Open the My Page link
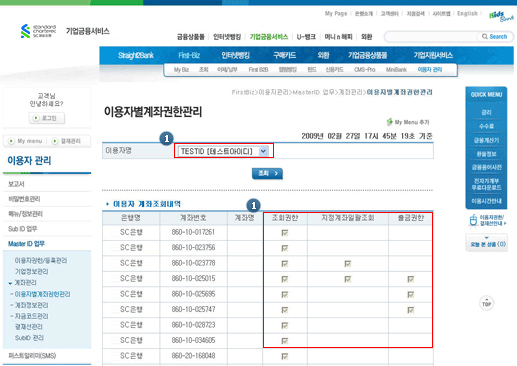 tap(336, 13)
